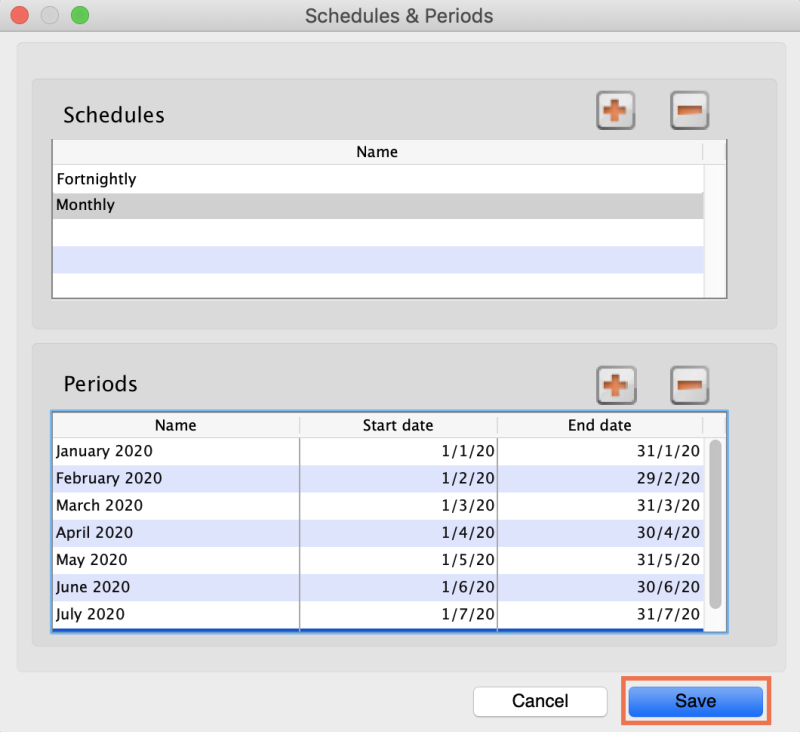Delete the selected period using the minus icon
The image size is (800, 732).
click(x=689, y=384)
